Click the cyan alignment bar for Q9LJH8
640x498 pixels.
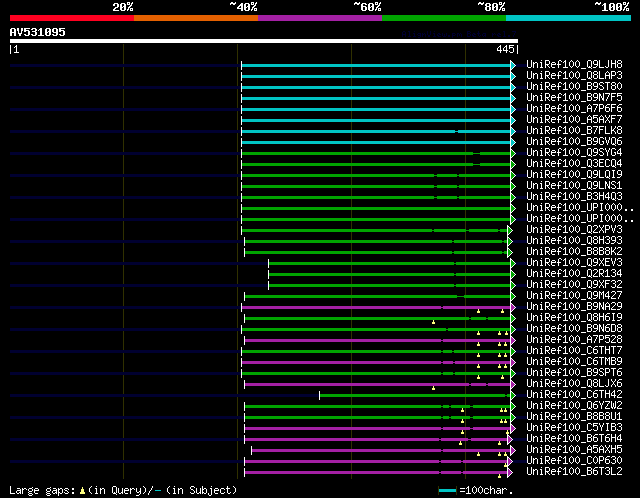click(376, 65)
